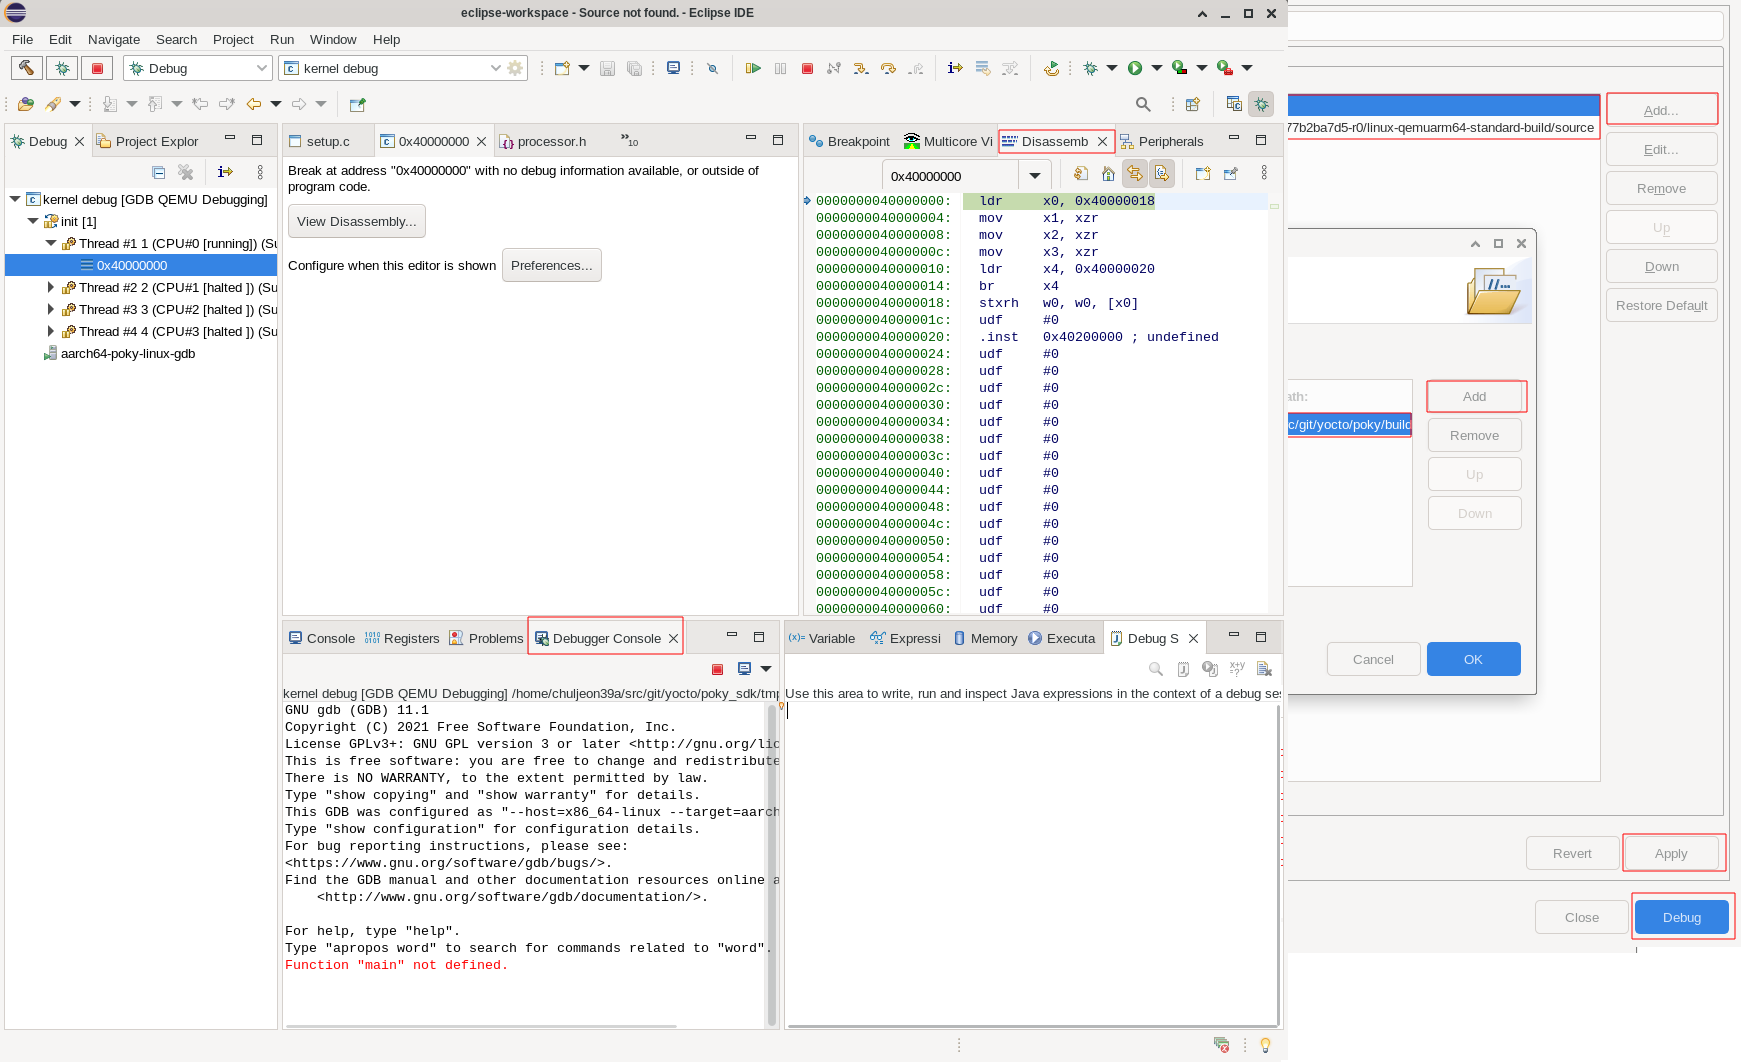
Task: Select the 0x40000000 stack frame
Action: pyautogui.click(x=141, y=265)
